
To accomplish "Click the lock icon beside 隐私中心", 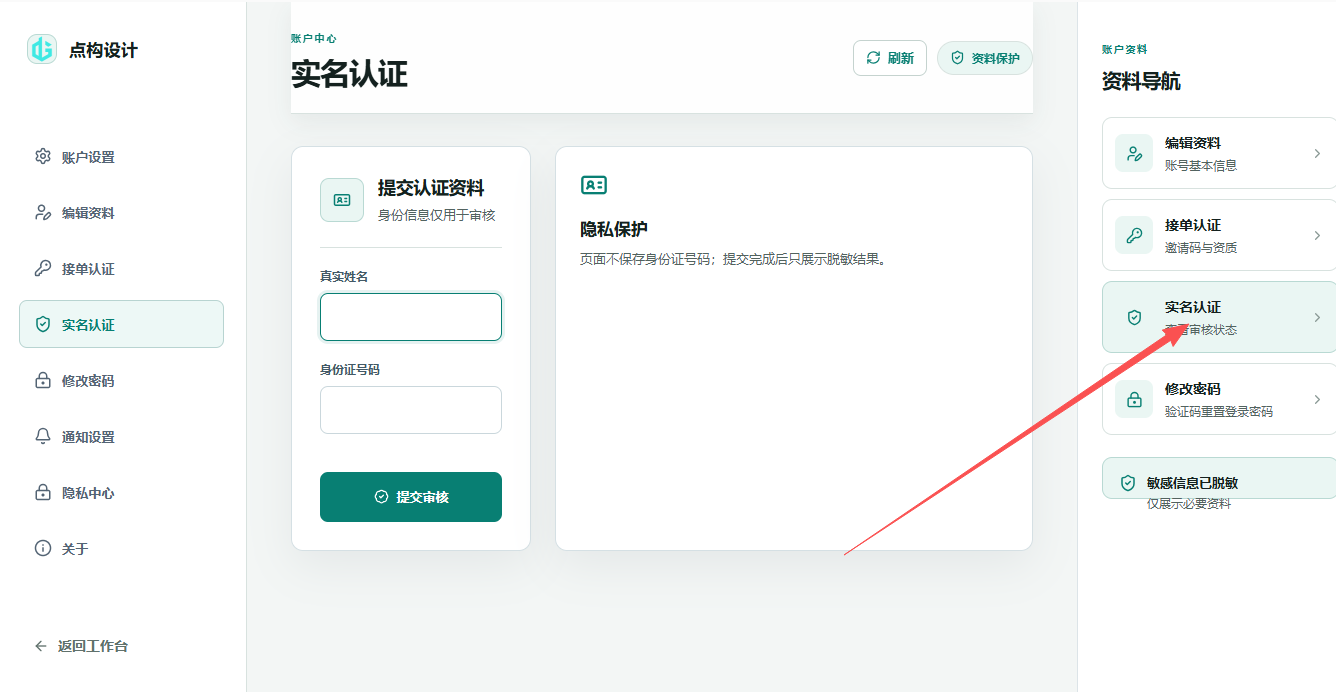I will point(42,492).
